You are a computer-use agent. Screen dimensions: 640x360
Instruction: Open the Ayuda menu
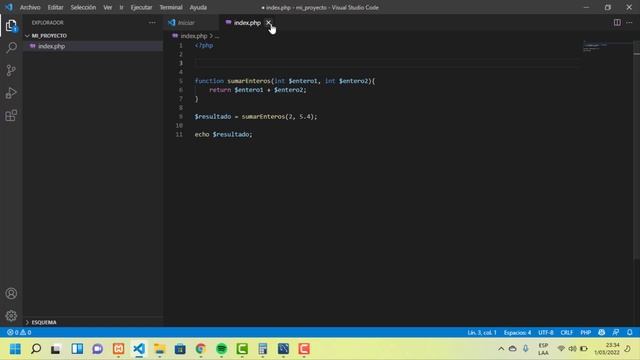click(x=198, y=7)
